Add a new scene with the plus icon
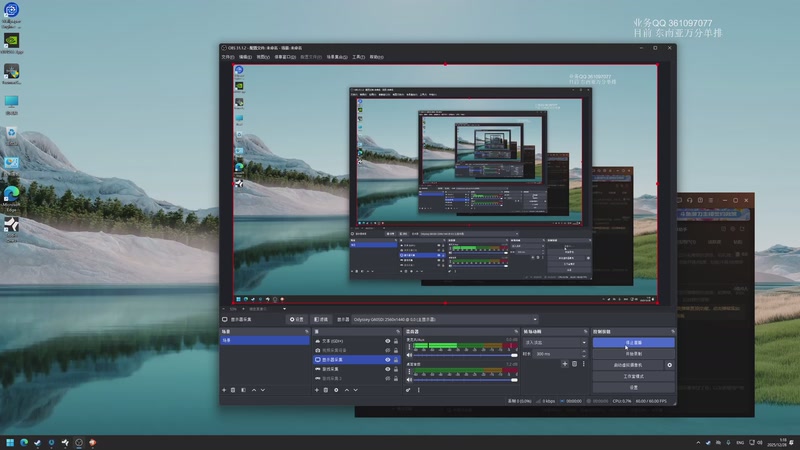 [x=224, y=390]
